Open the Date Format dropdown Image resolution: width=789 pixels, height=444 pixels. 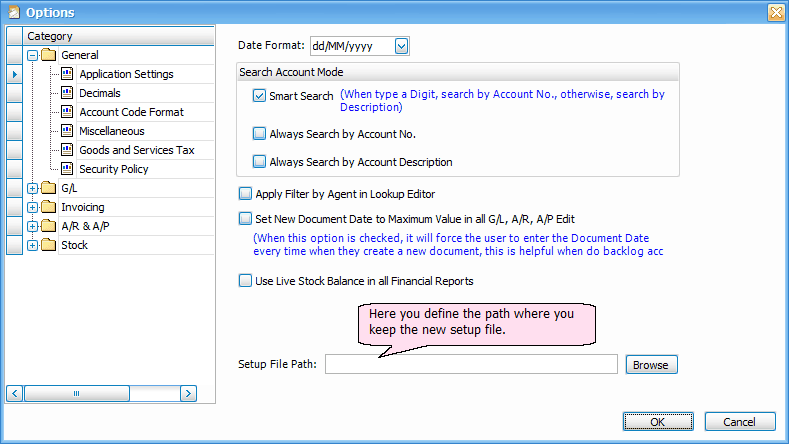[401, 46]
